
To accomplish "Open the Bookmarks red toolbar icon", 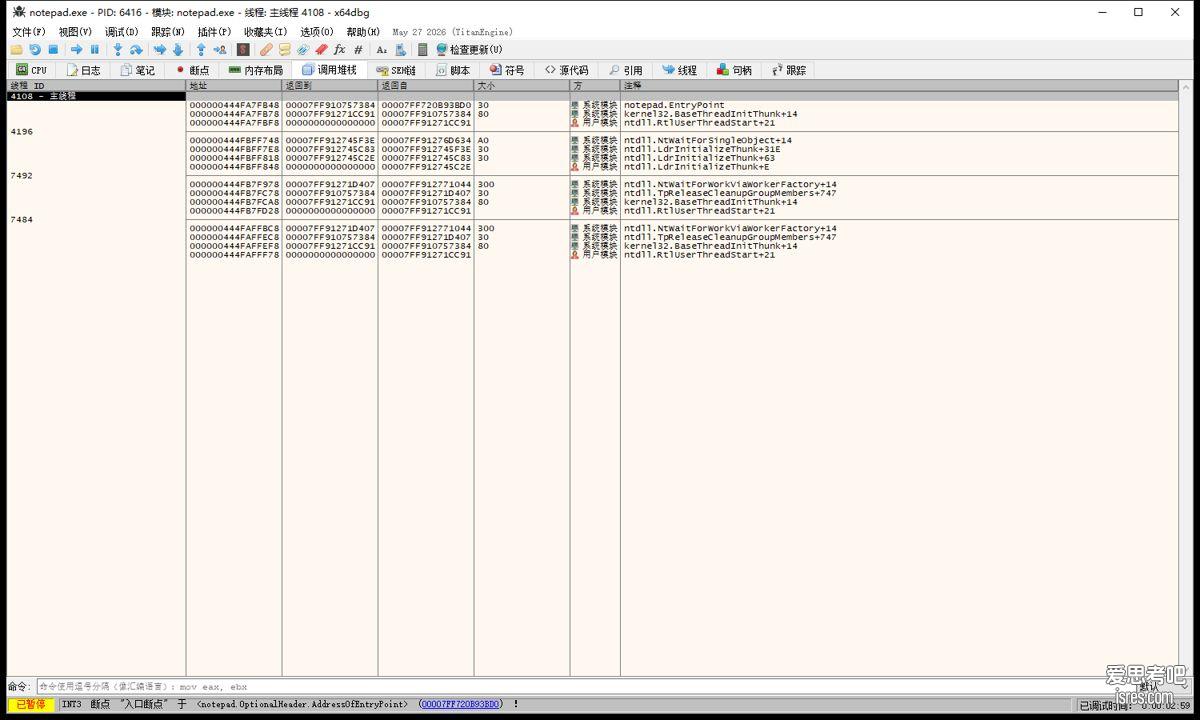I will 321,49.
